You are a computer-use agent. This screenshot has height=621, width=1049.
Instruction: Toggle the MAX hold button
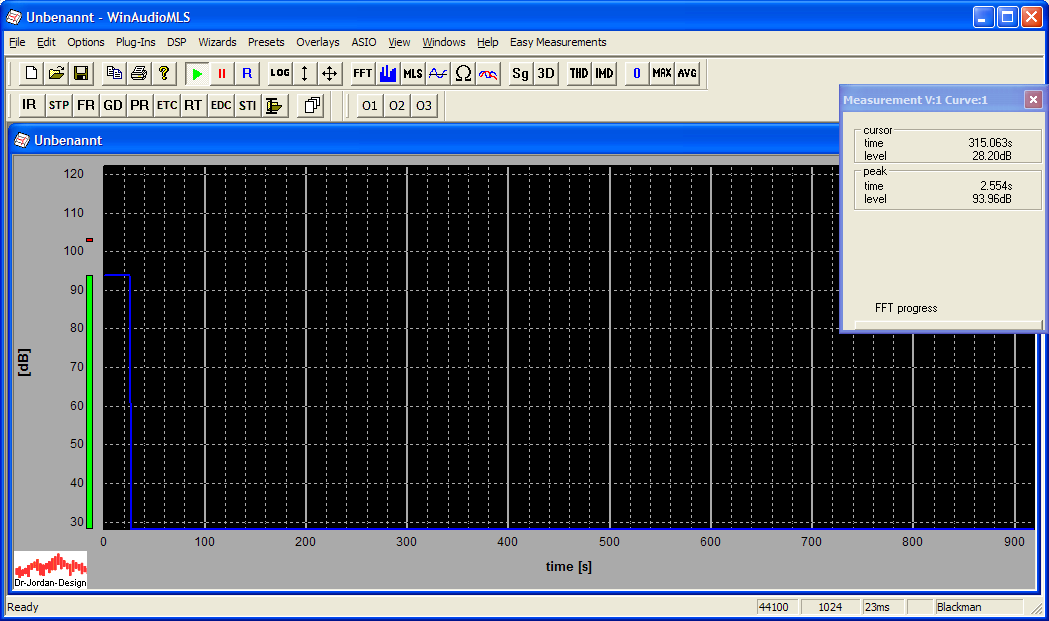pos(662,74)
